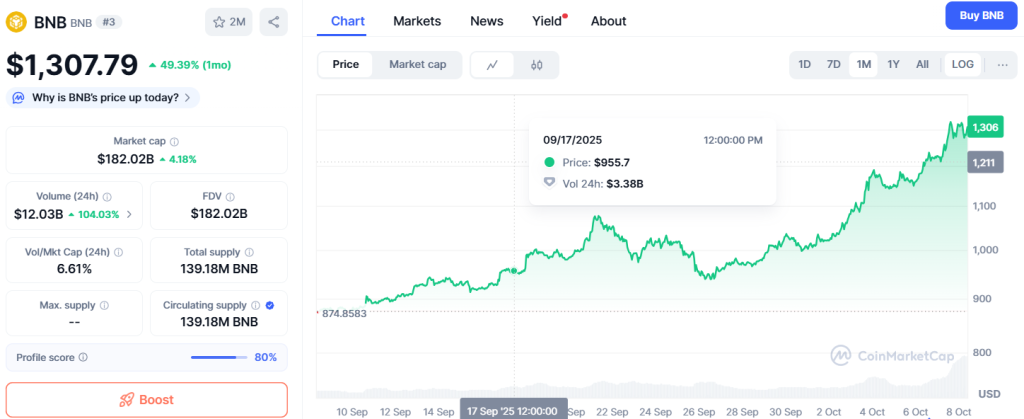Expand Volume (24h) details chevron
The height and width of the screenshot is (419, 1024).
coord(129,214)
